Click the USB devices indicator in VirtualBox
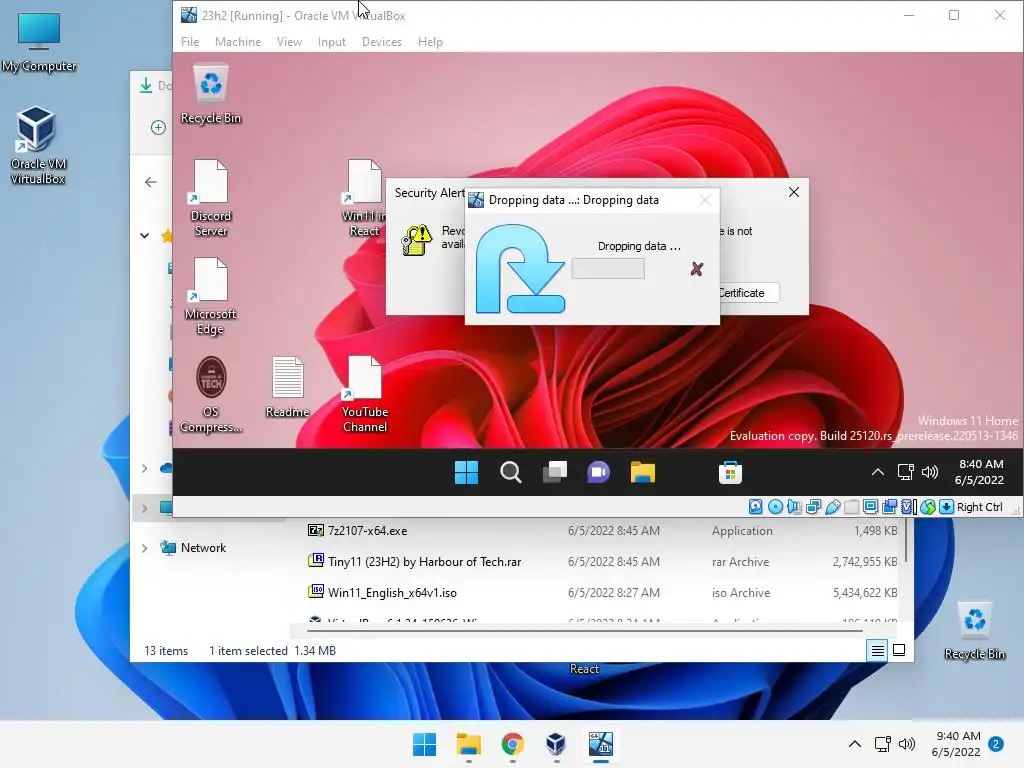Viewport: 1024px width, 768px height. (x=833, y=507)
